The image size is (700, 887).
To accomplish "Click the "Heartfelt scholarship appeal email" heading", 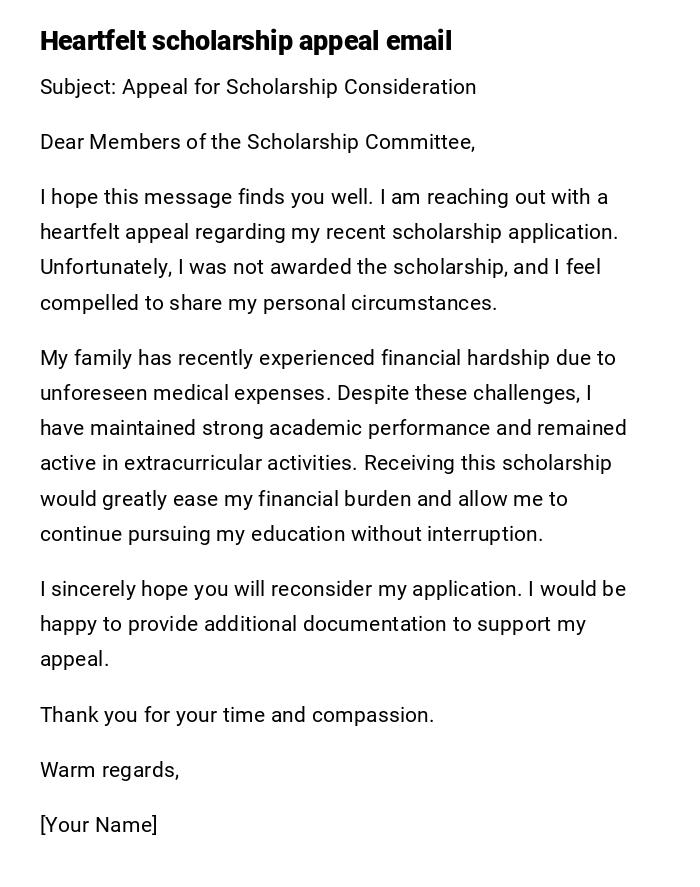I will click(x=246, y=41).
